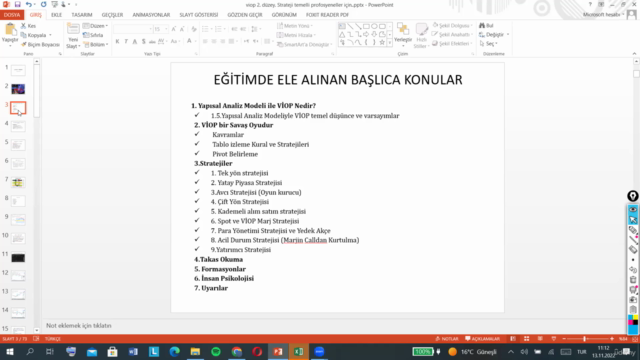Select the cursor arrow tool in pen toolbar
Image resolution: width=640 pixels, height=360 pixels.
[633, 220]
